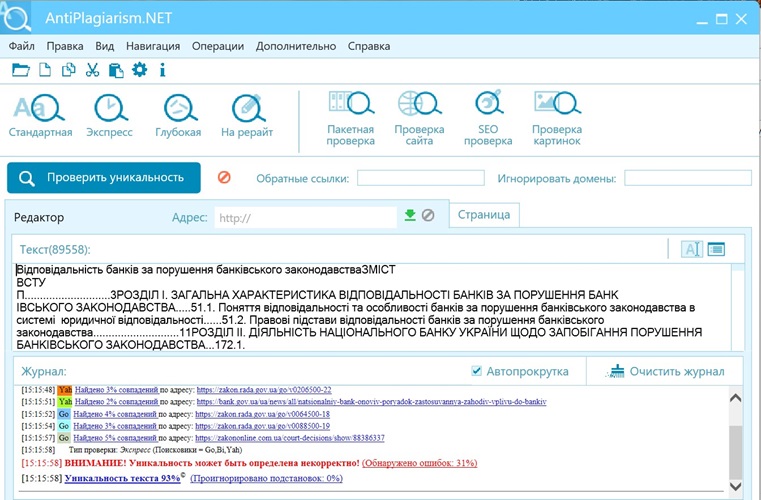Image resolution: width=761 pixels, height=500 pixels.
Task: Toggle Автопрокрутка checkbox
Action: 477,371
